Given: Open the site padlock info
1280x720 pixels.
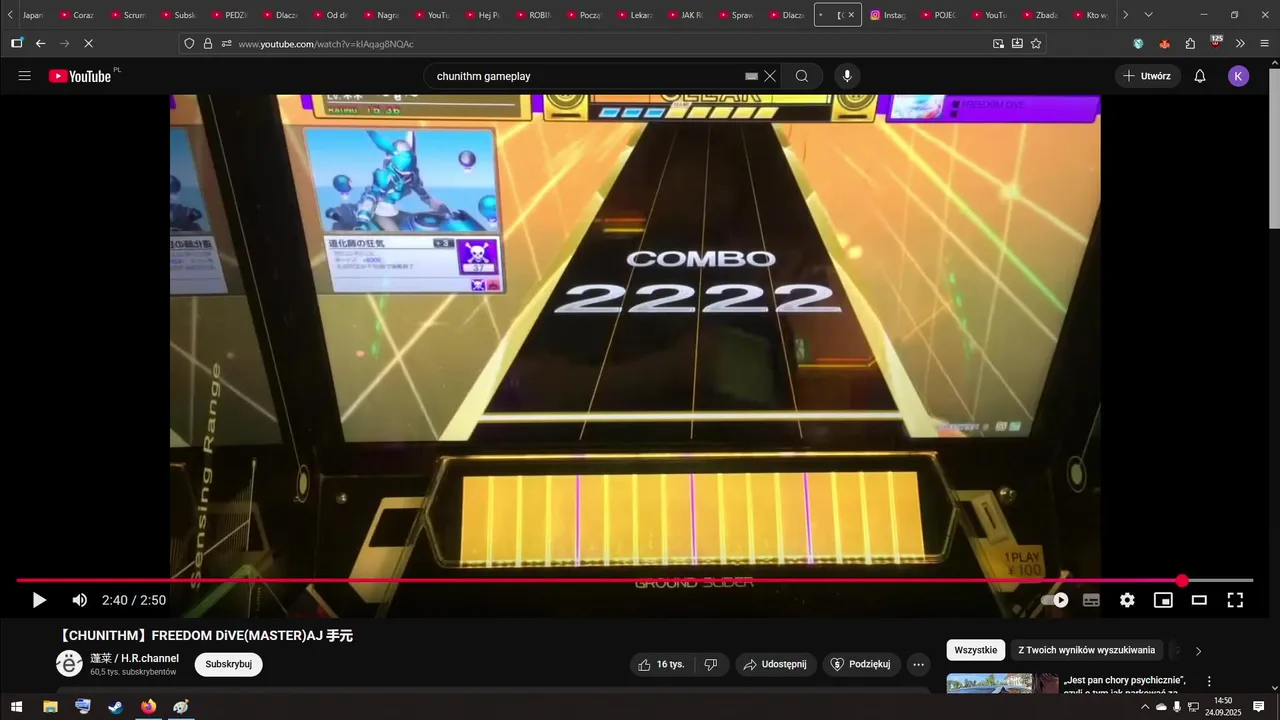Looking at the screenshot, I should click(208, 44).
